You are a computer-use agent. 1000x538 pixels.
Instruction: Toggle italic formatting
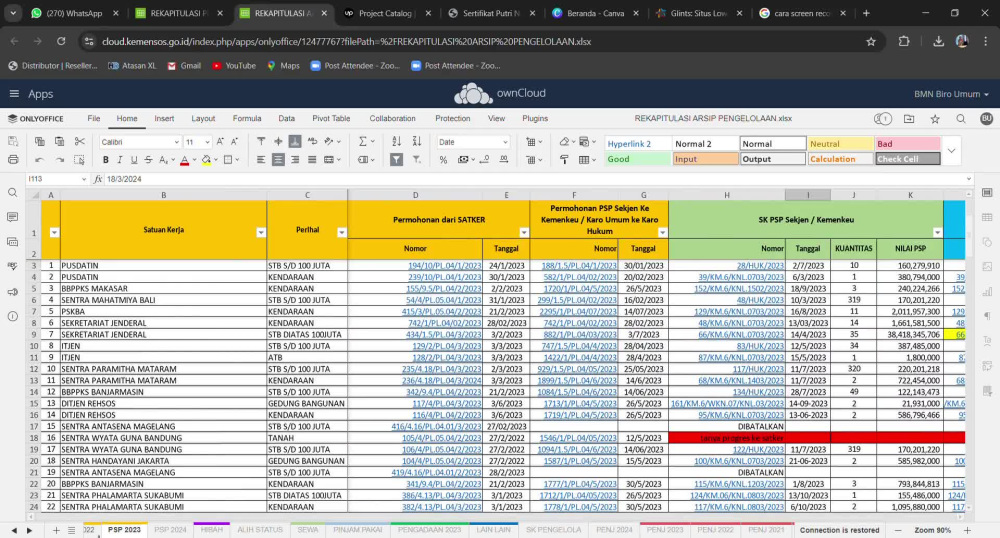pos(120,159)
